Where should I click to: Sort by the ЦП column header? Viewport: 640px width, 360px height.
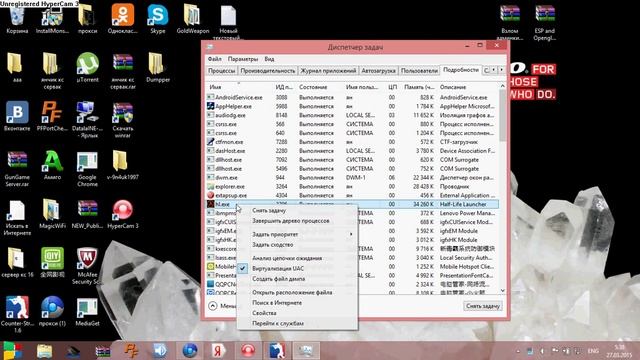pyautogui.click(x=393, y=87)
